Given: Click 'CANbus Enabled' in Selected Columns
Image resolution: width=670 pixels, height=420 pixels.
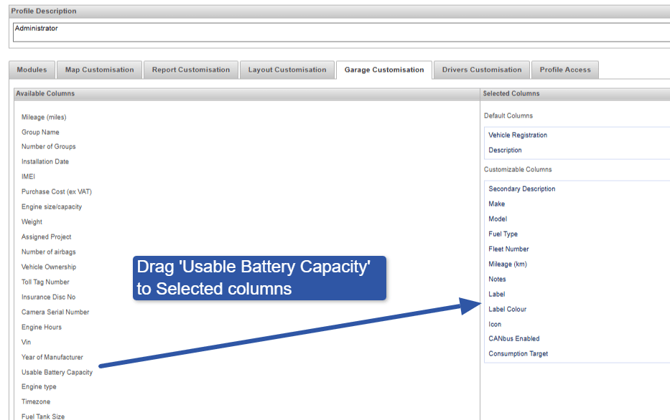Looking at the screenshot, I should pyautogui.click(x=513, y=339).
